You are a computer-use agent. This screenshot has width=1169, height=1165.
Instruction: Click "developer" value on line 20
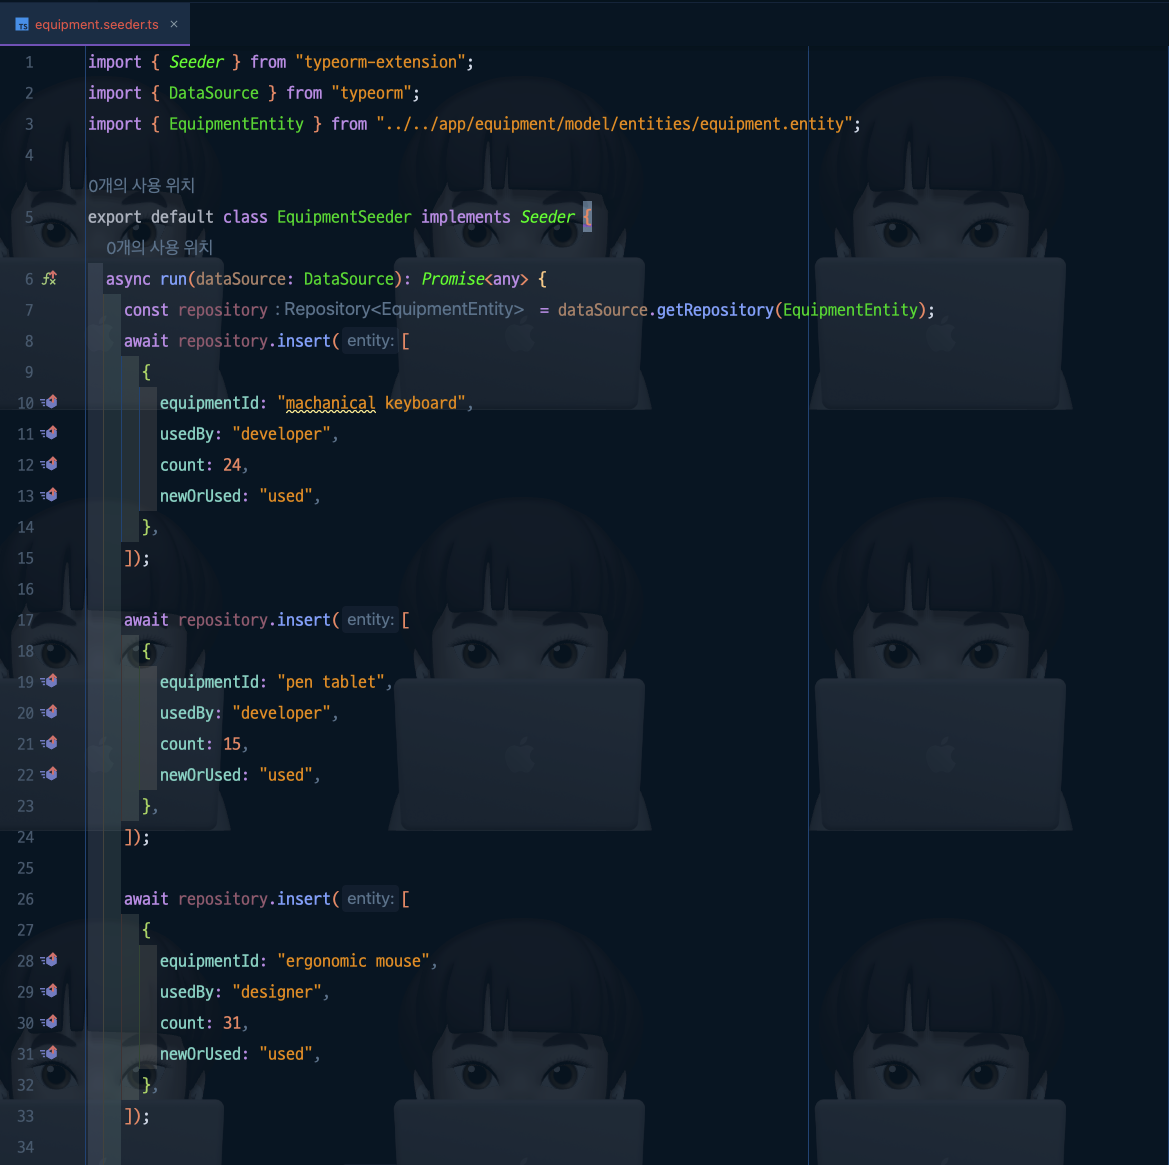click(281, 713)
